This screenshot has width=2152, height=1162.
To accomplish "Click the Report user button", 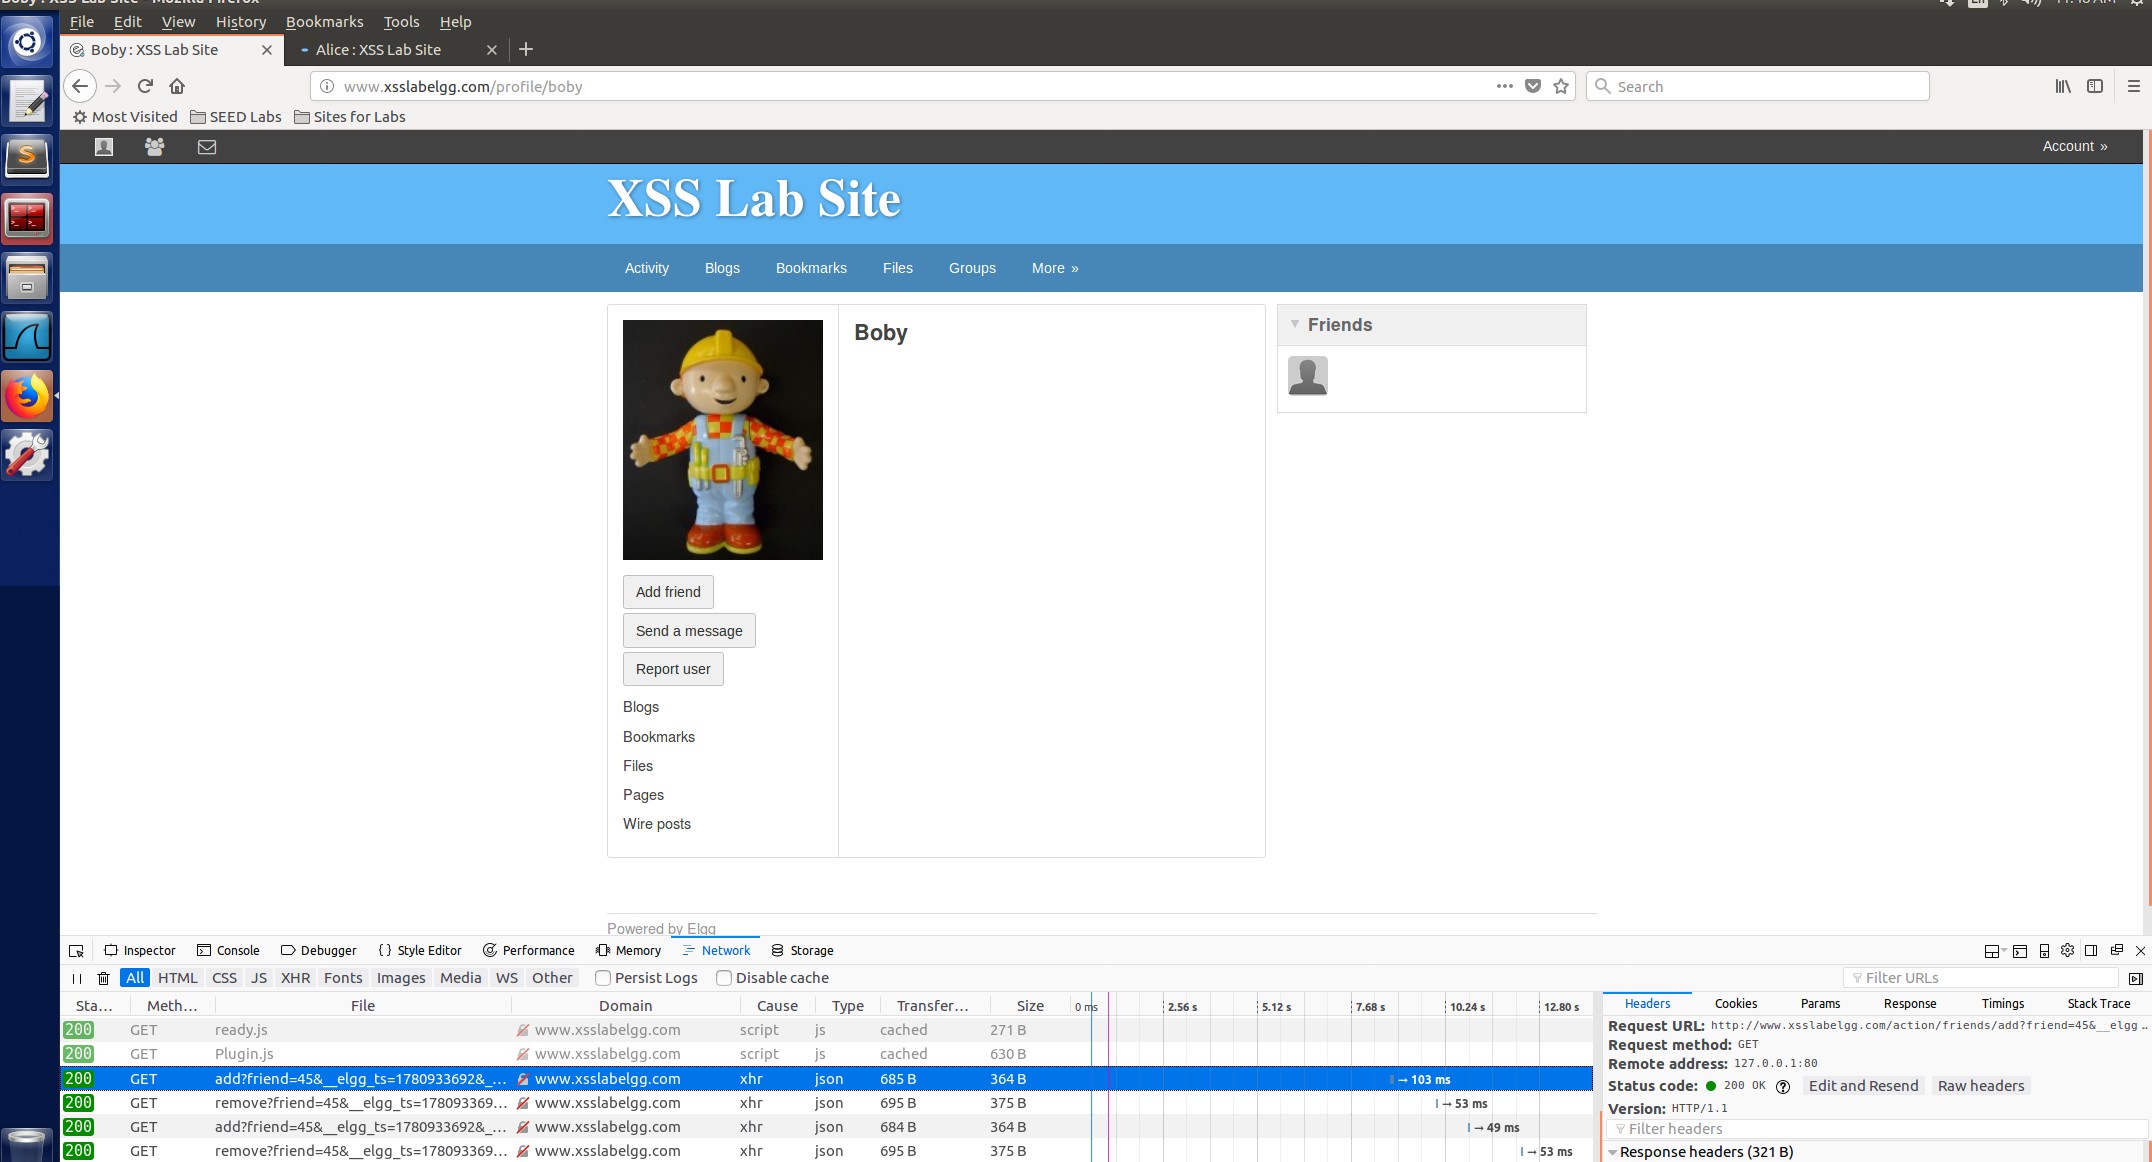I will point(673,669).
